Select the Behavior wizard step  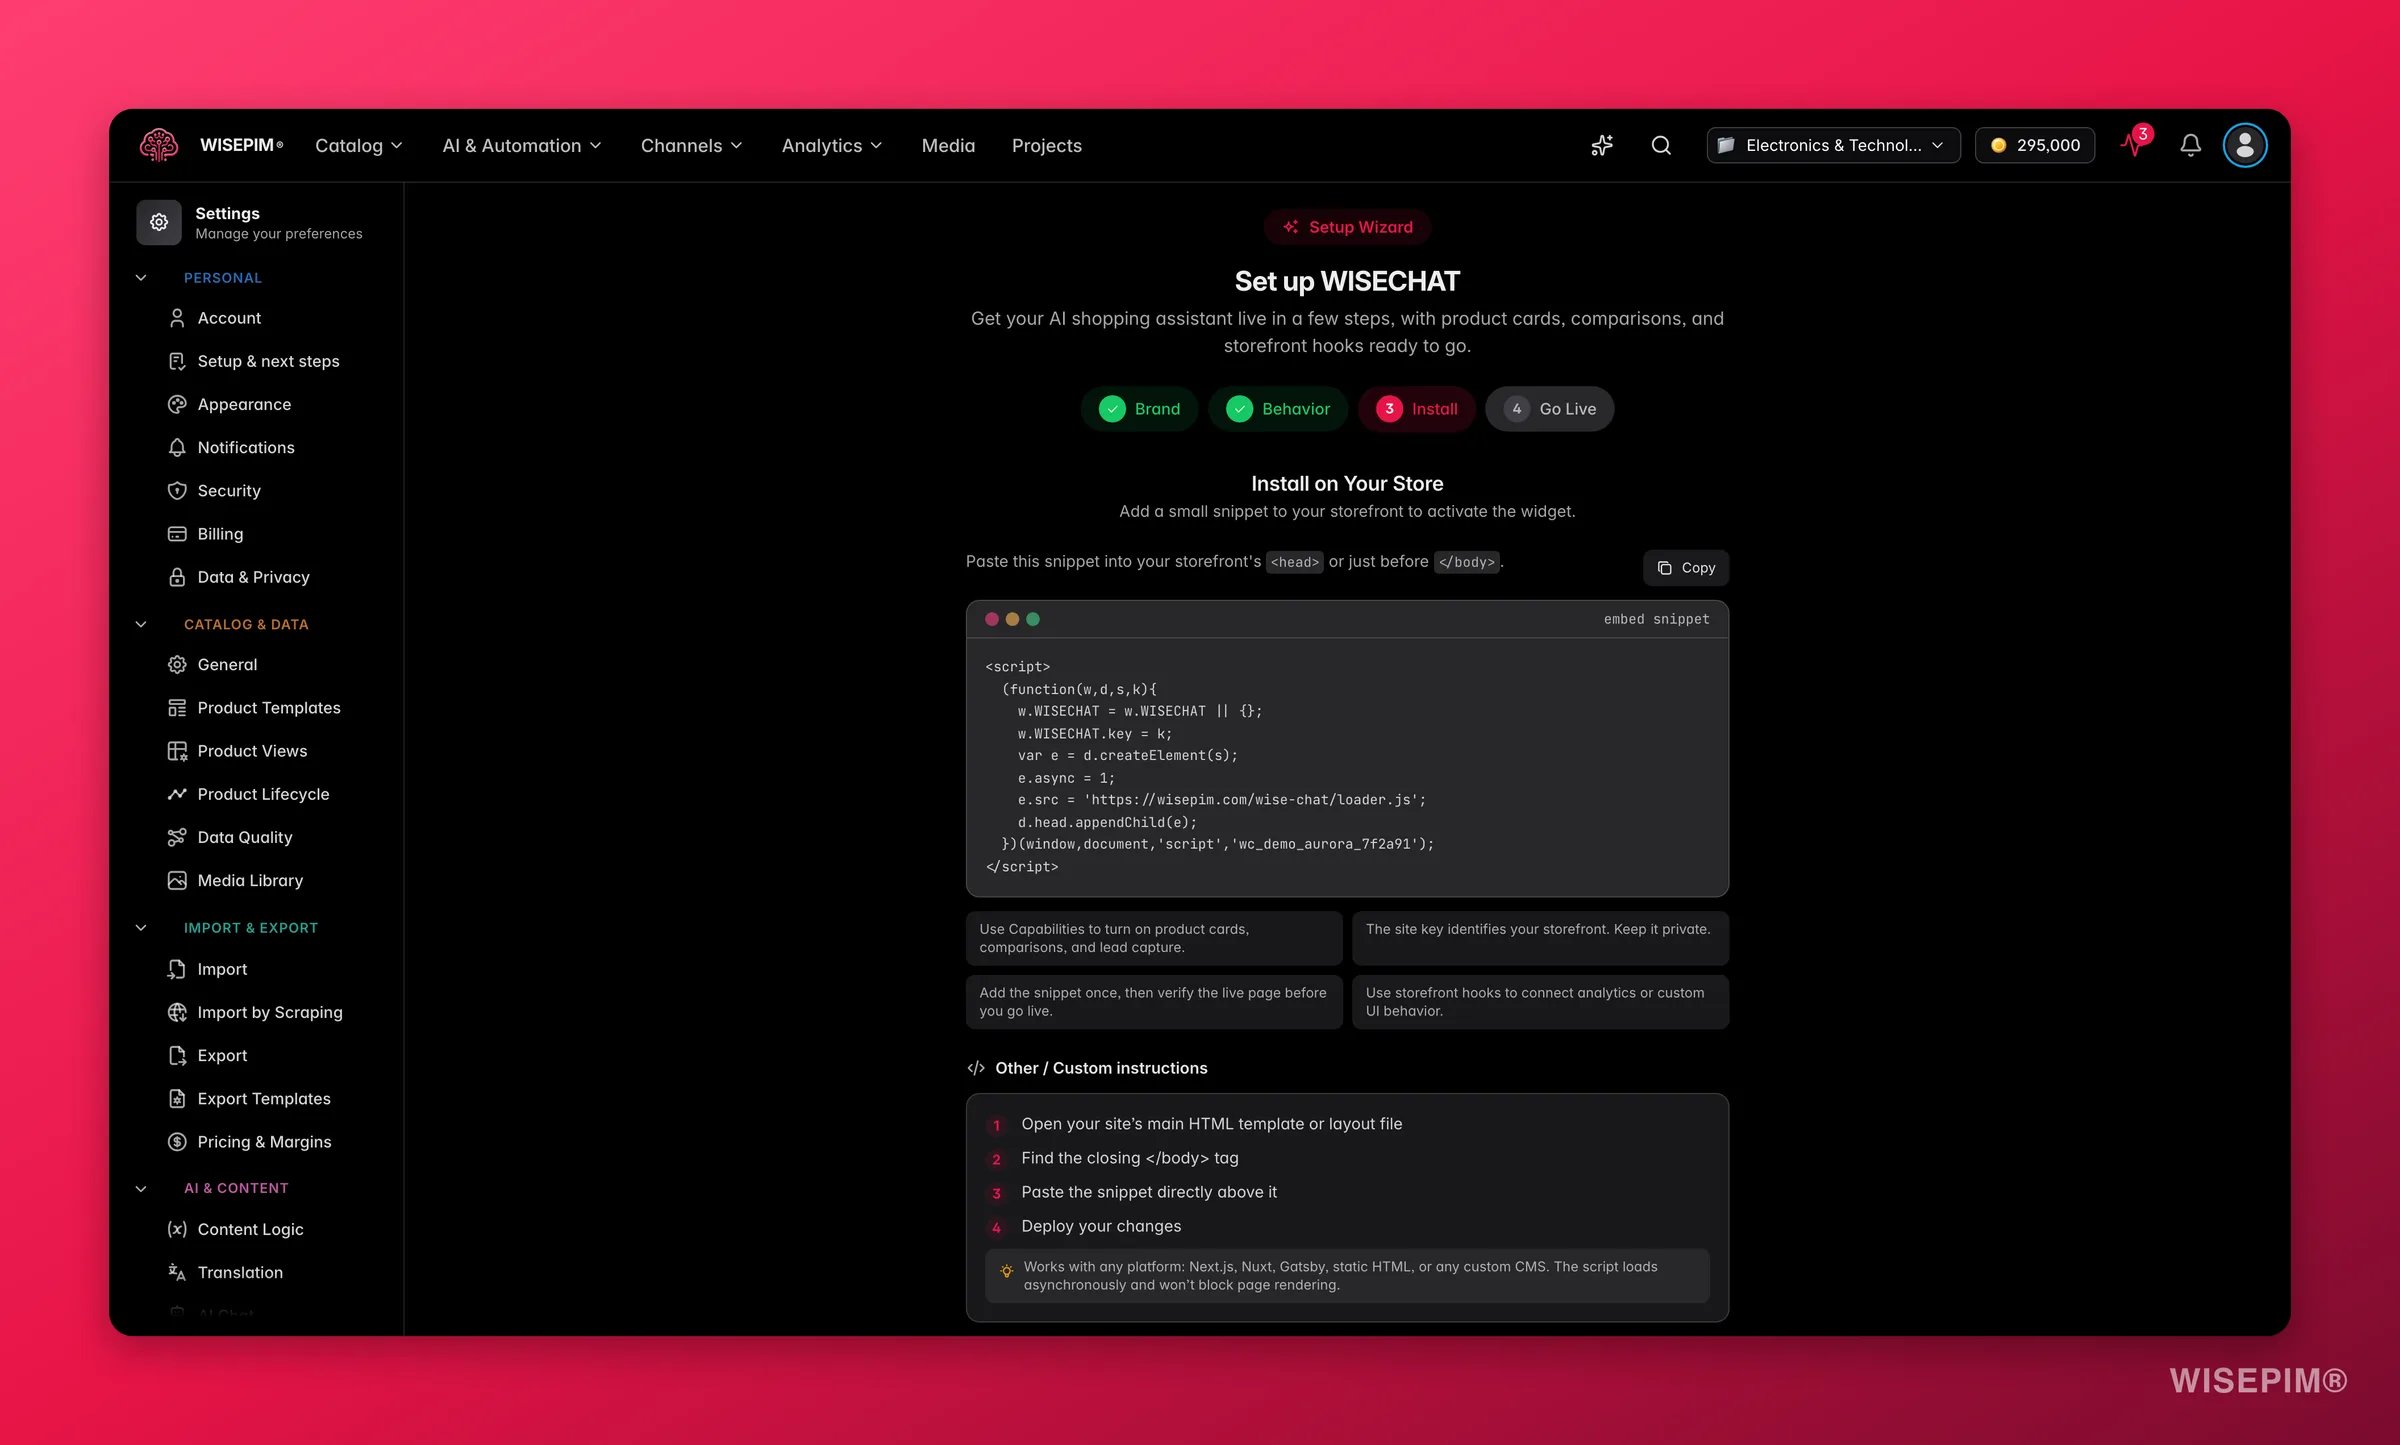[1278, 409]
